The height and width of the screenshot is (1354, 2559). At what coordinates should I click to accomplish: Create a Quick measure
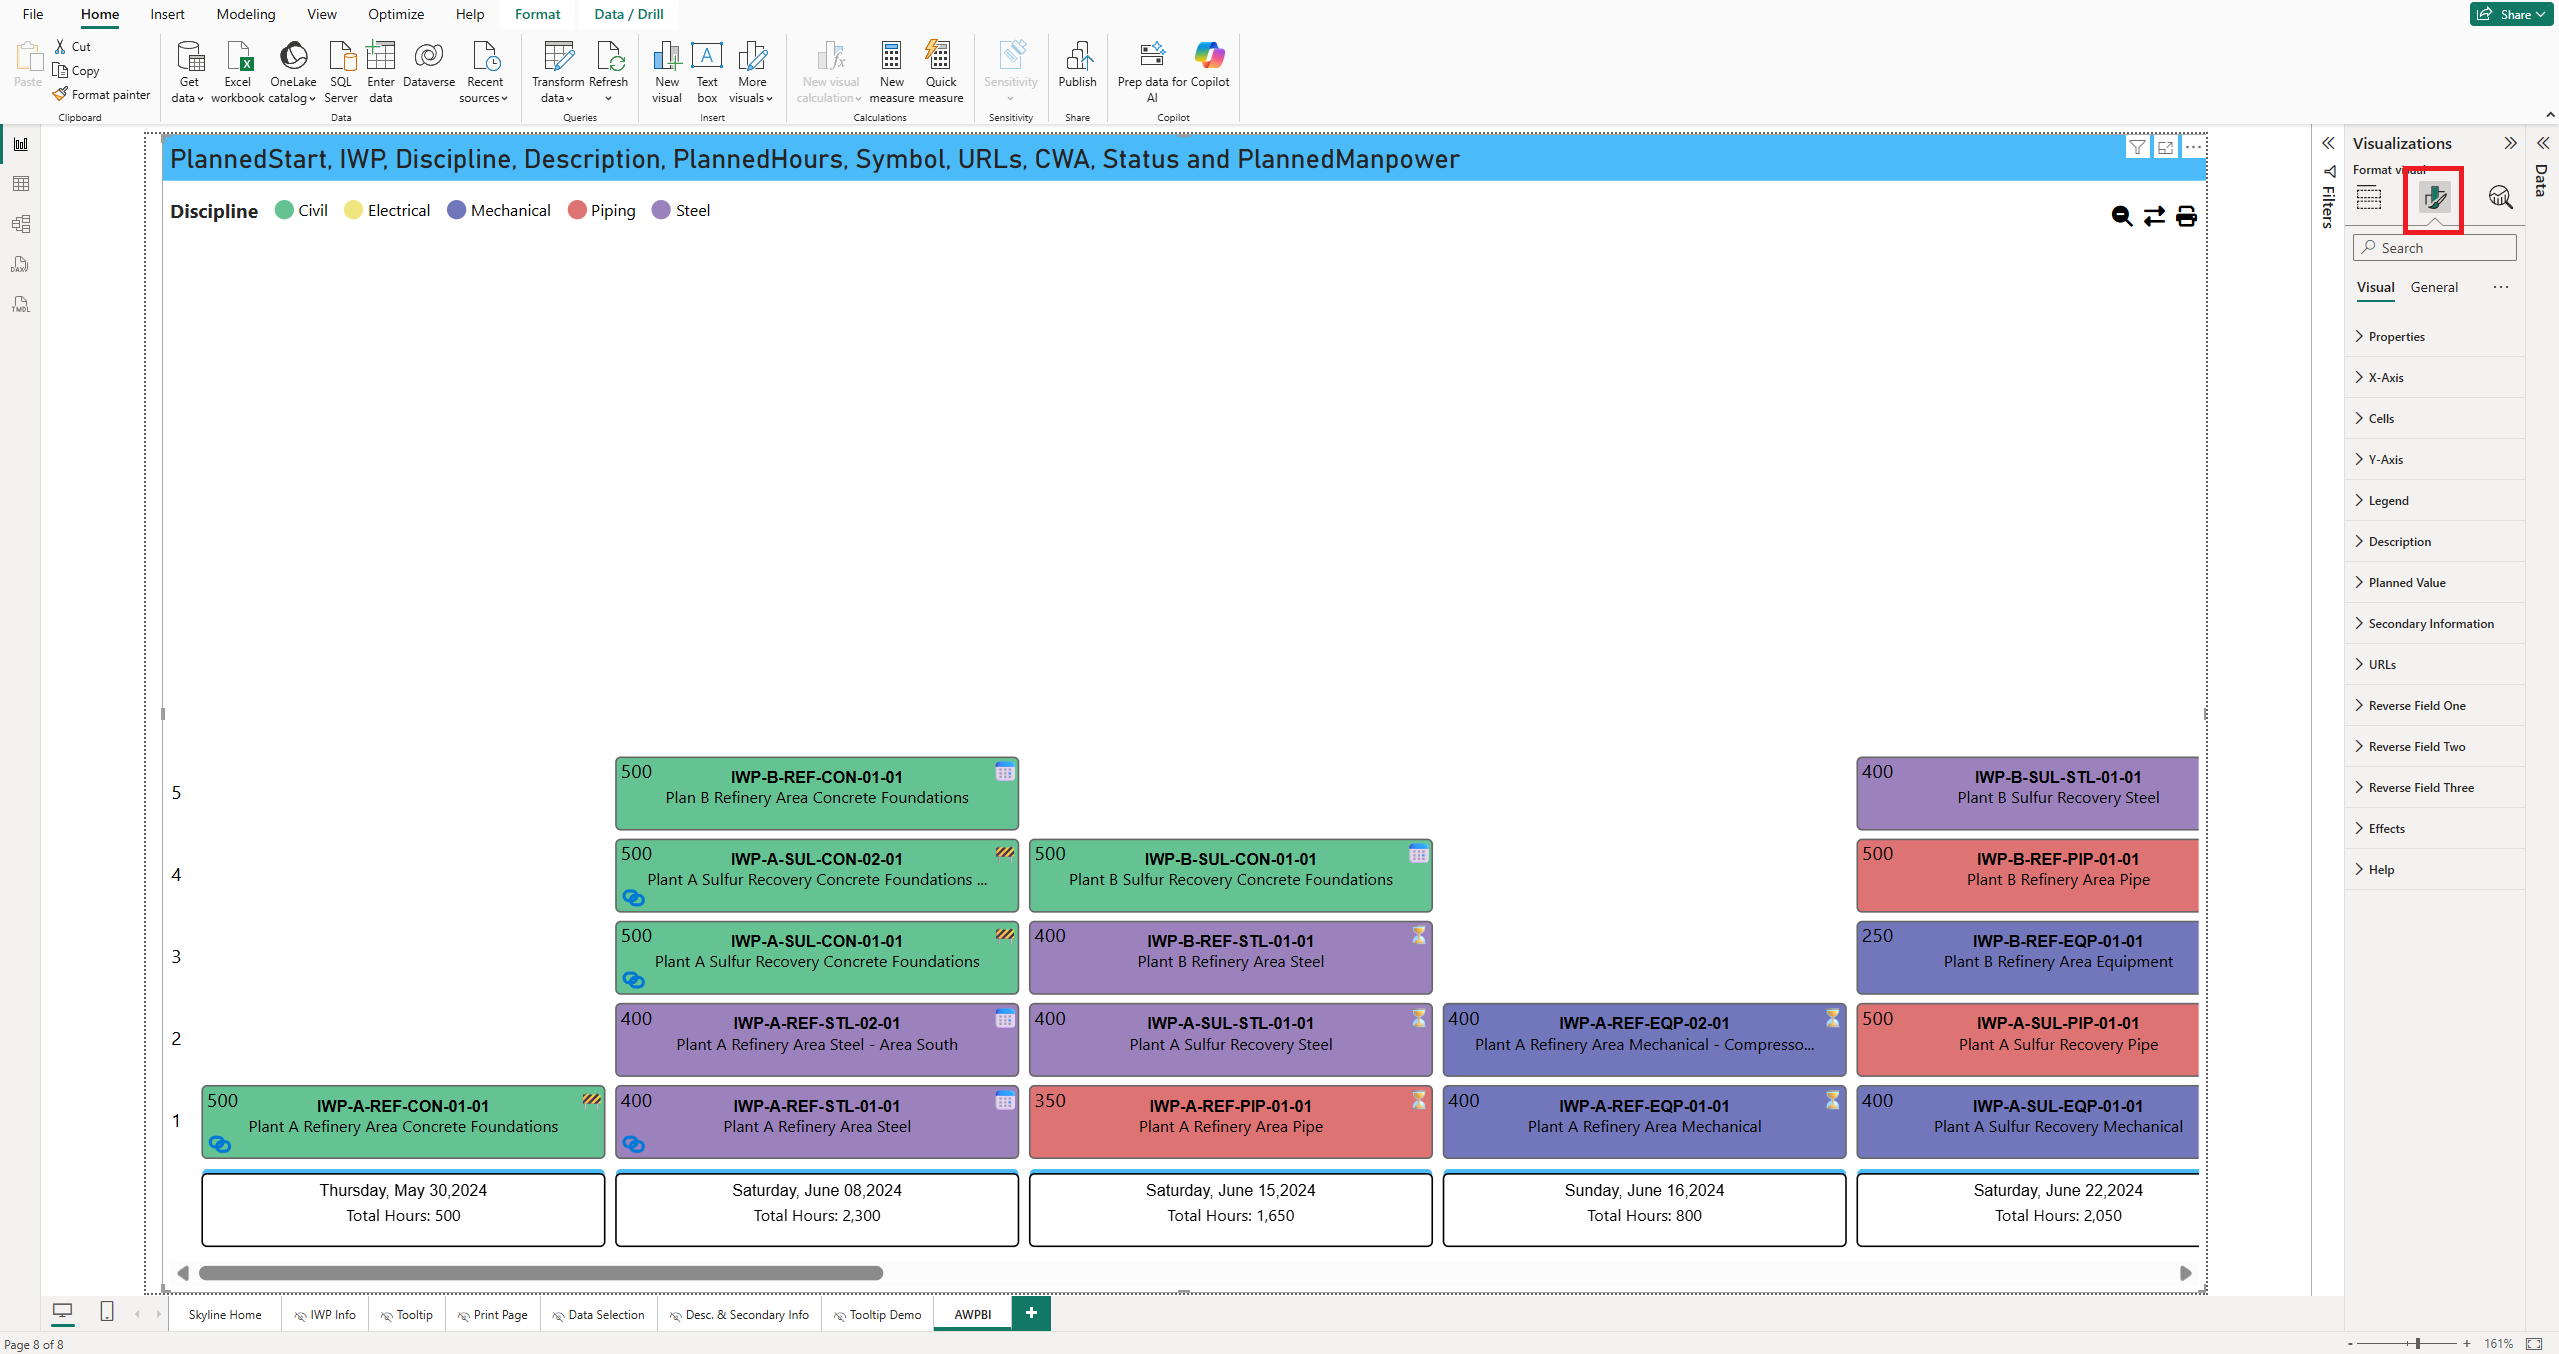(x=941, y=72)
